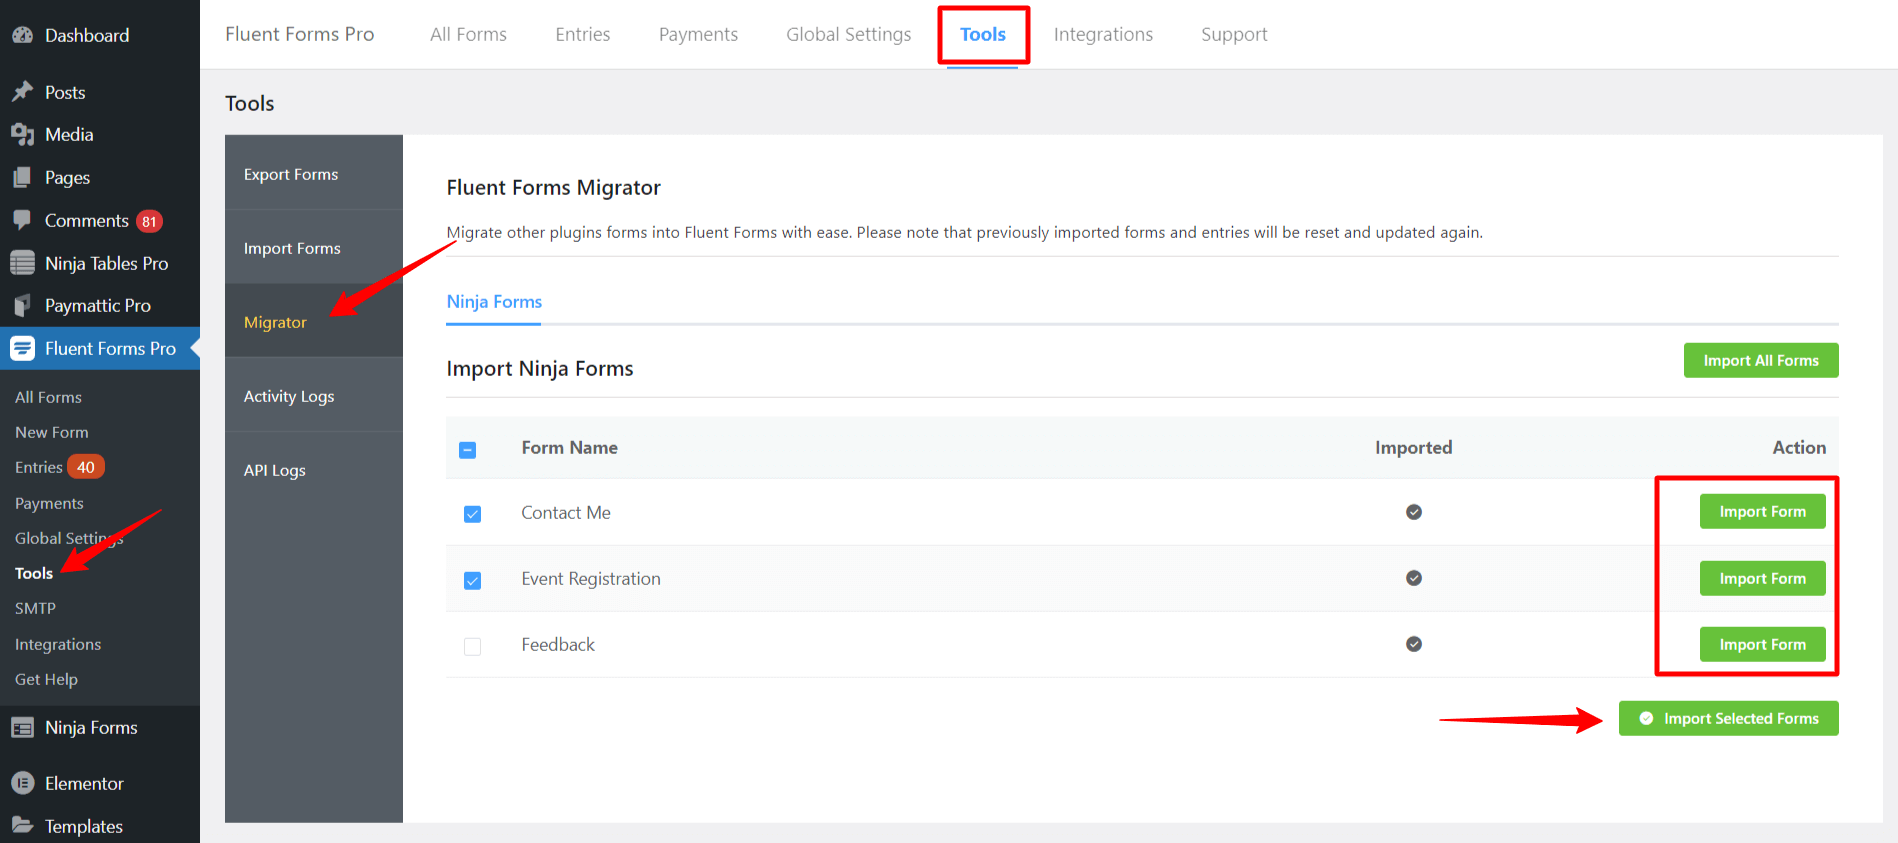Click Import Selected Forms button
Image resolution: width=1898 pixels, height=843 pixels.
tap(1729, 718)
